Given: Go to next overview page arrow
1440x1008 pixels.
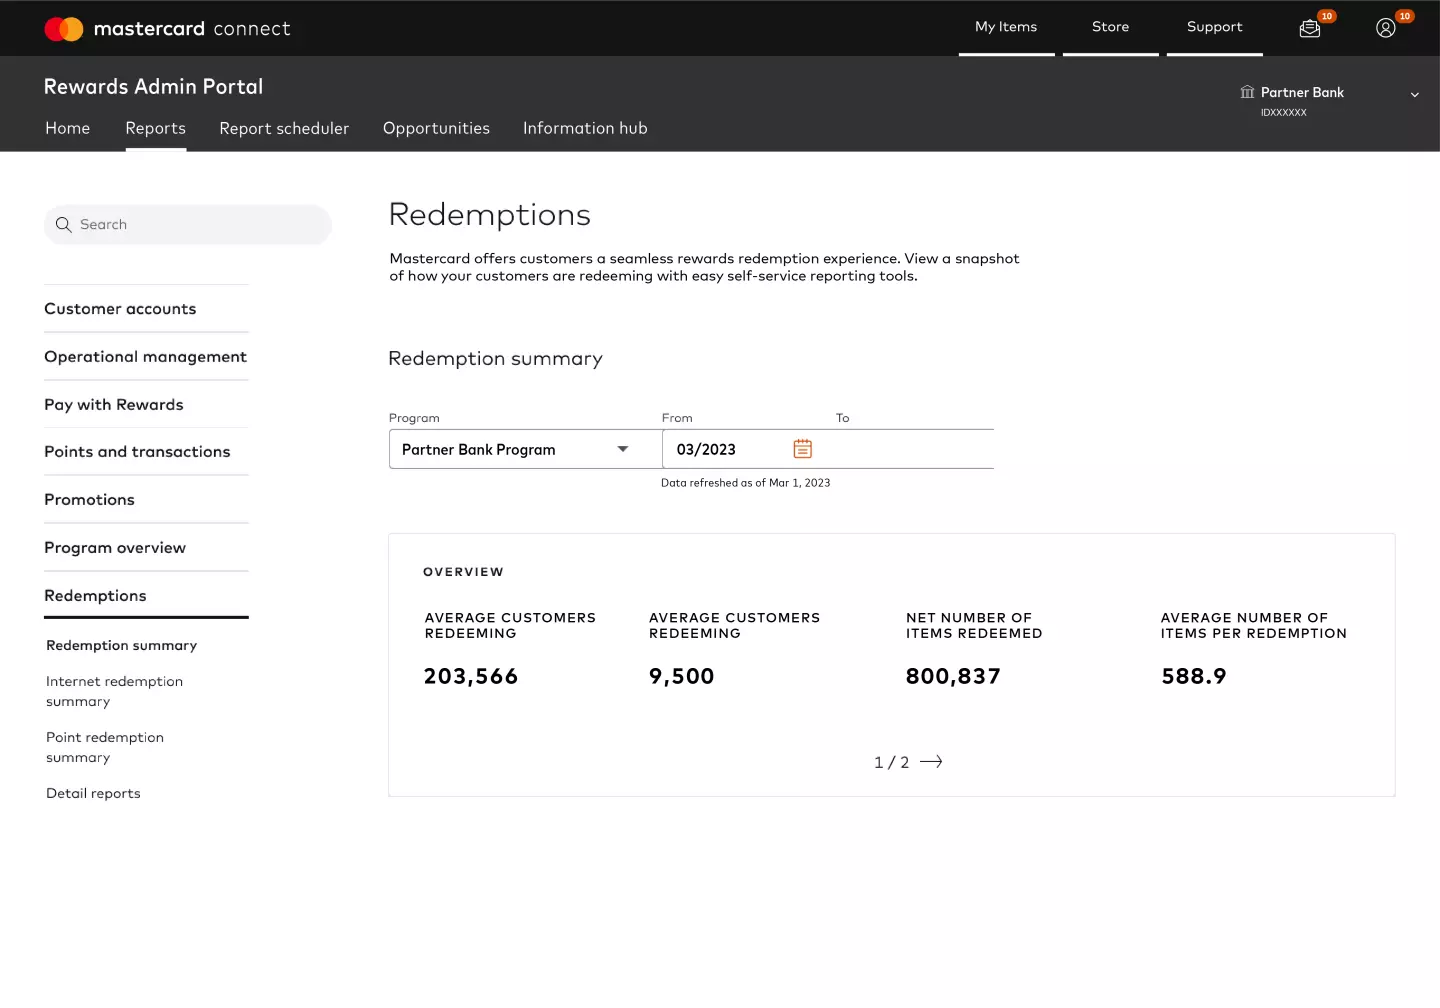Looking at the screenshot, I should (x=931, y=762).
